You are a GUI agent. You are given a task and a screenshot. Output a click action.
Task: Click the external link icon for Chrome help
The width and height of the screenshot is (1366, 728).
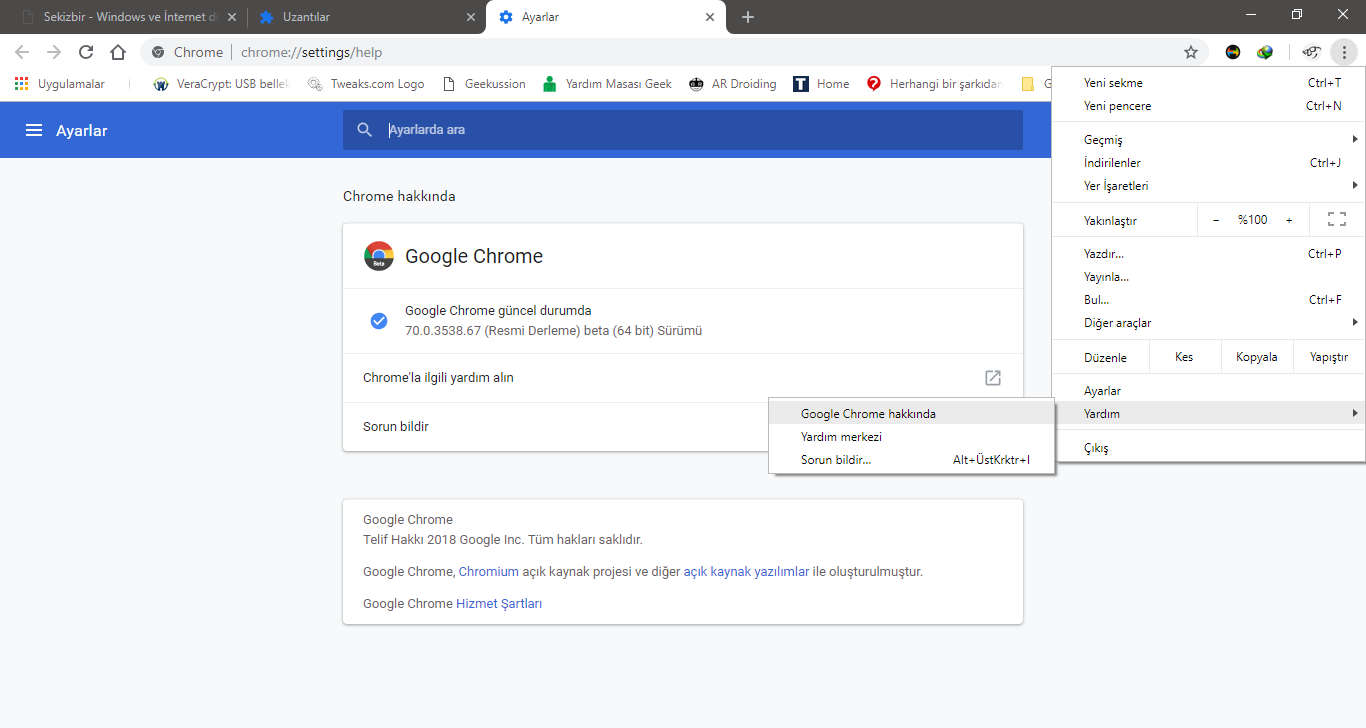[992, 378]
